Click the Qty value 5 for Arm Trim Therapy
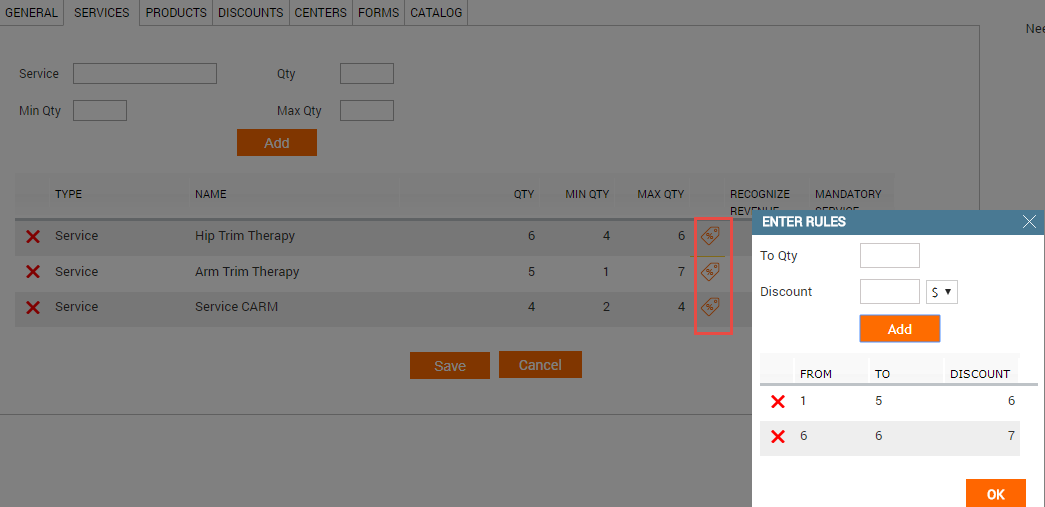 point(530,272)
